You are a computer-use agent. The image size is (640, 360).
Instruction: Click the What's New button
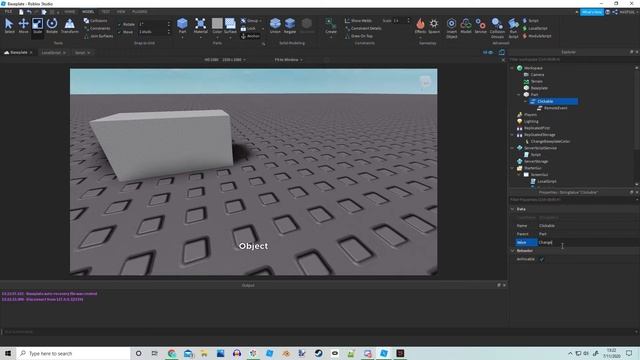click(592, 12)
